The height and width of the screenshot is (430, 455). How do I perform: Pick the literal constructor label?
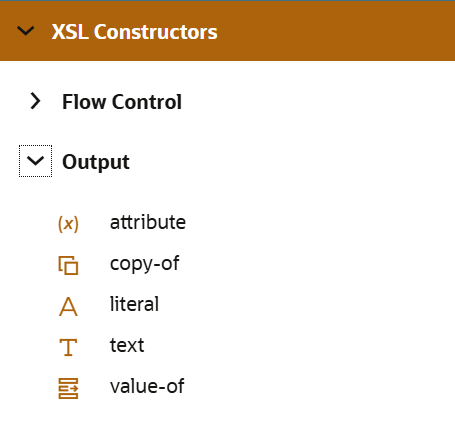pyautogui.click(x=134, y=304)
